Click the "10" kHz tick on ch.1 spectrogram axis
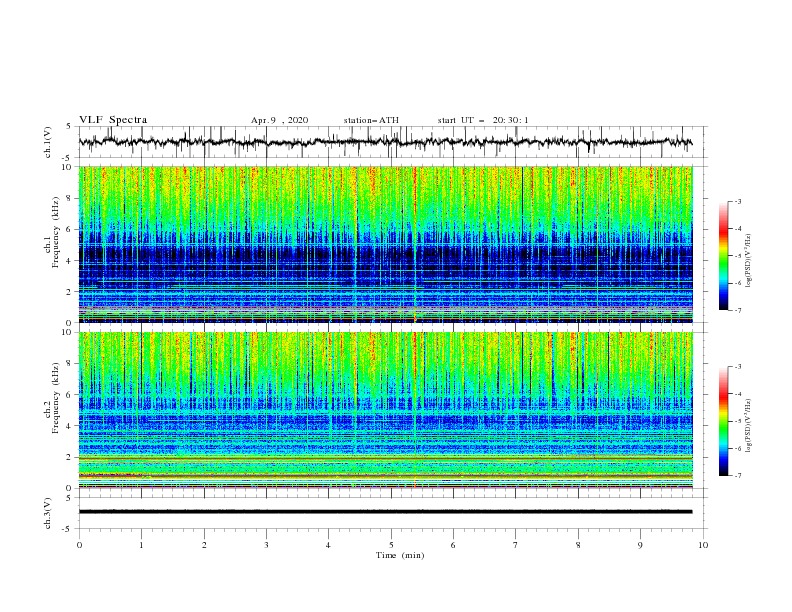The width and height of the screenshot is (792, 612). pos(68,167)
